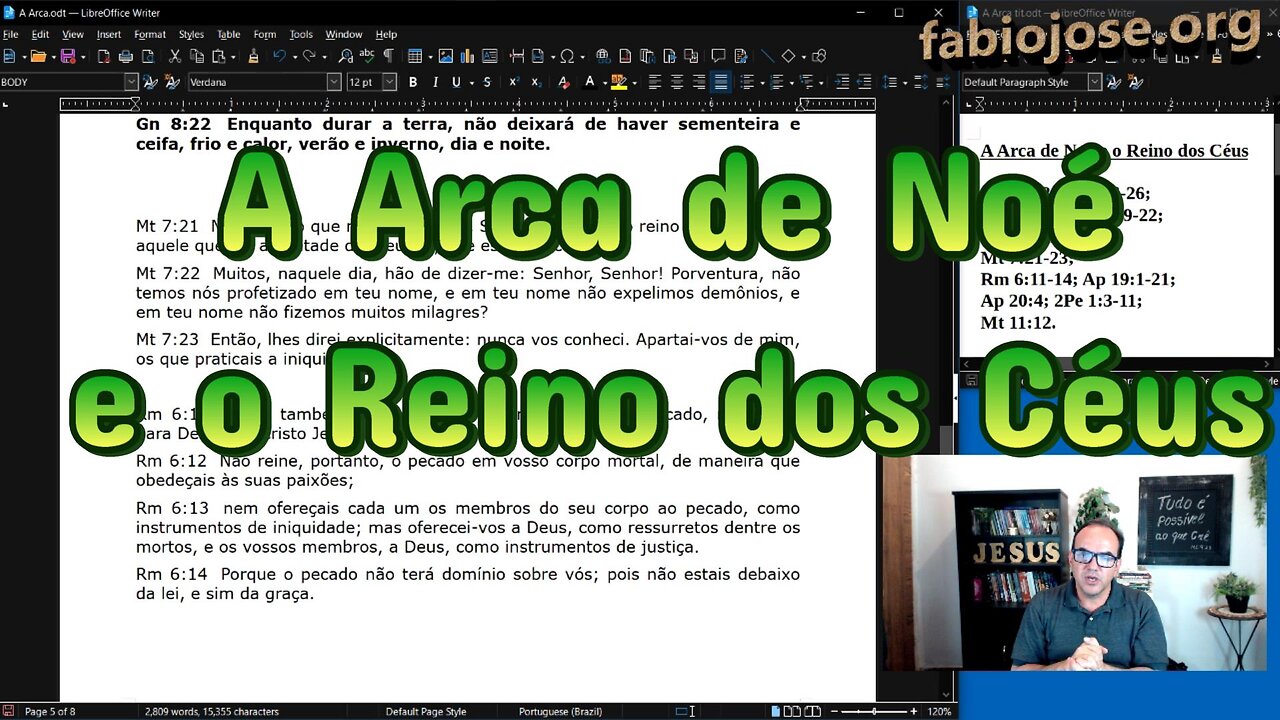Toggle Strikethrough formatting
The image size is (1280, 720).
pos(487,82)
